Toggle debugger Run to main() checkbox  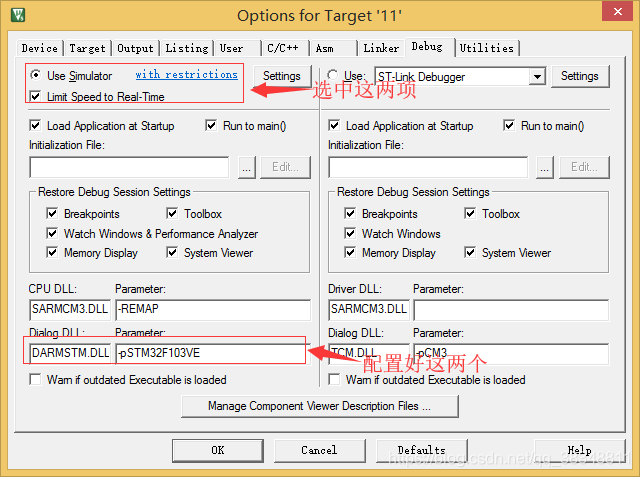point(509,125)
